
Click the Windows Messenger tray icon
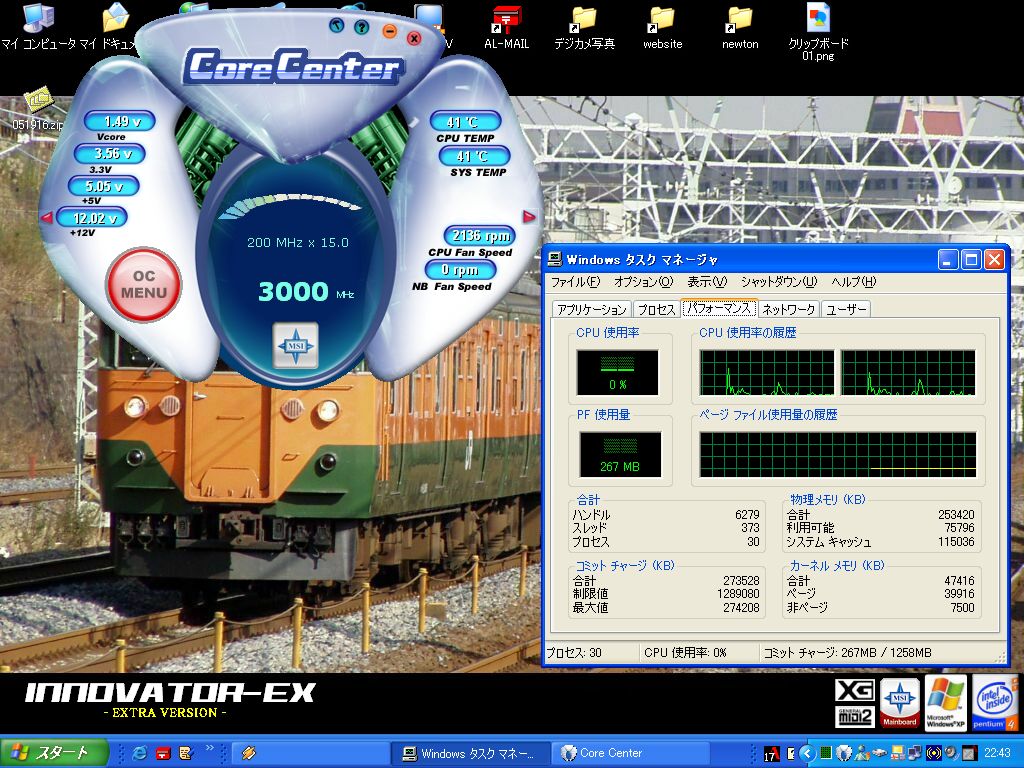click(862, 754)
